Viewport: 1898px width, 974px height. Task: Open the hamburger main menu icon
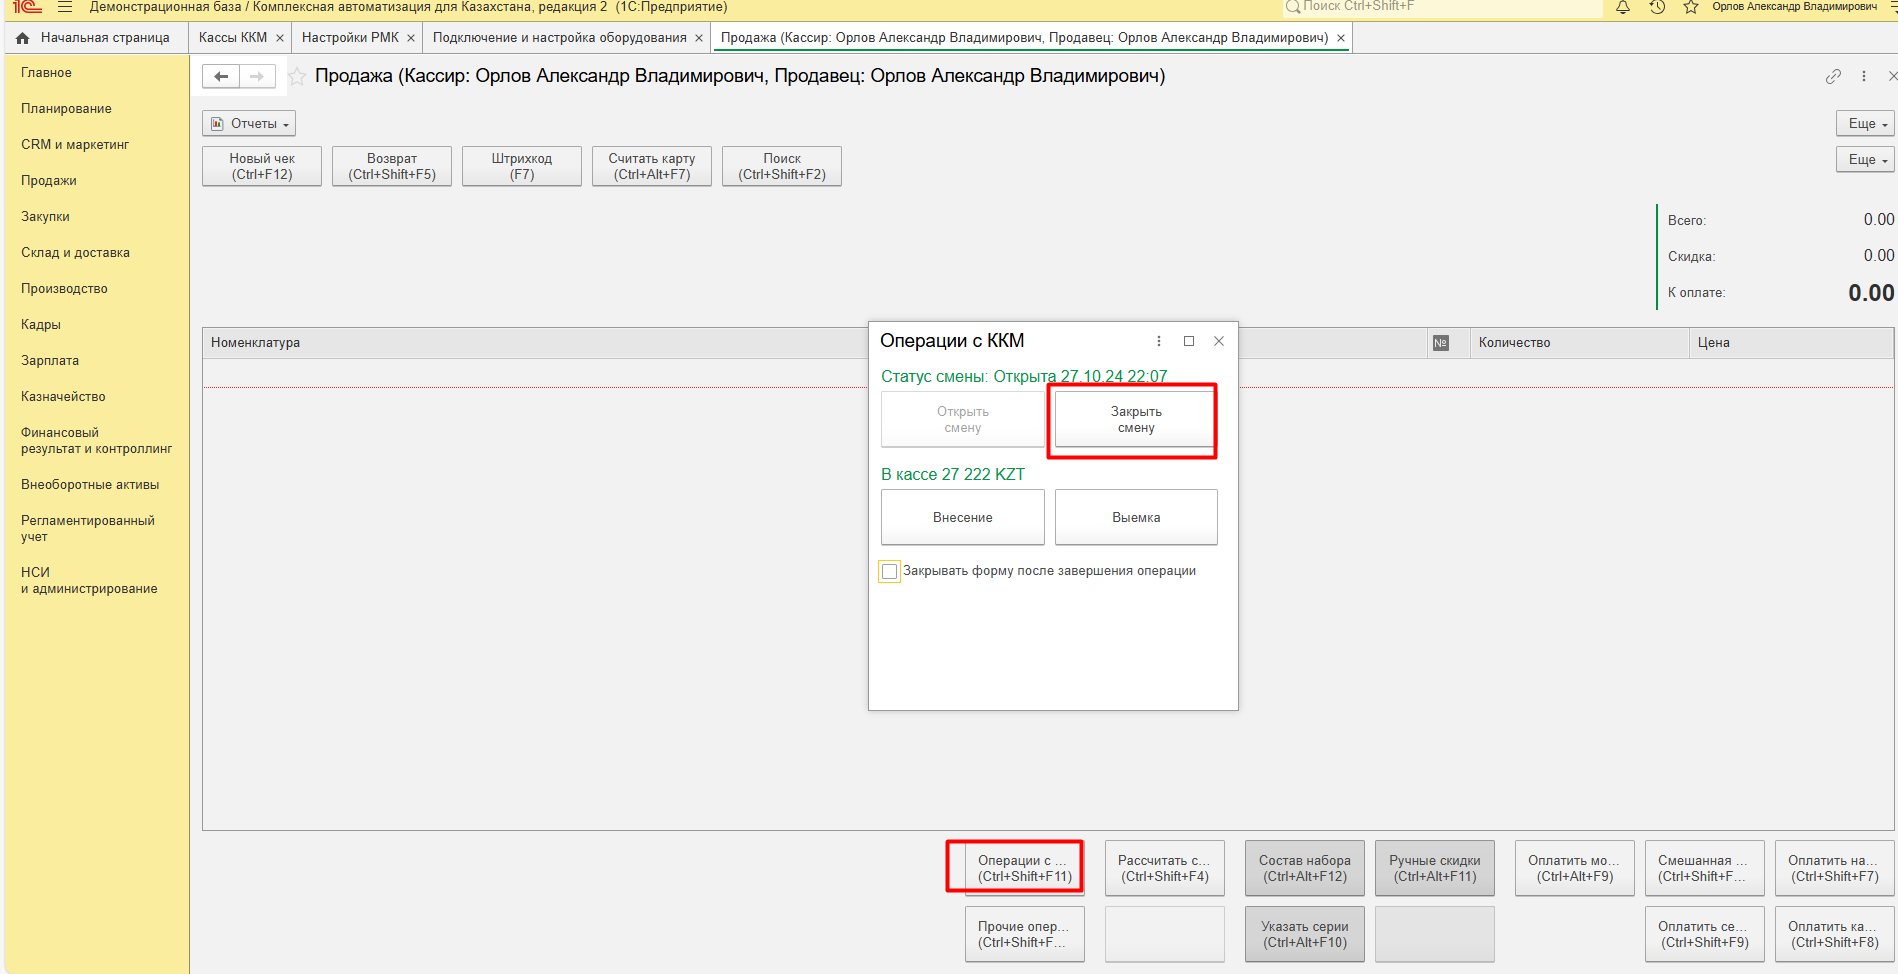(x=65, y=7)
